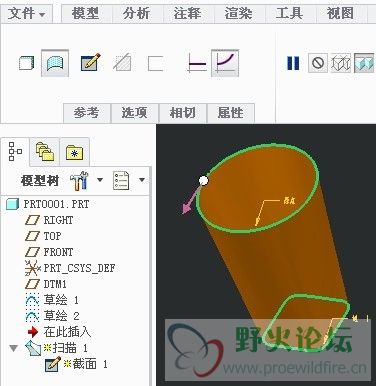The image size is (376, 386).
Task: Select 草绘 1 in model tree
Action: coord(52,300)
